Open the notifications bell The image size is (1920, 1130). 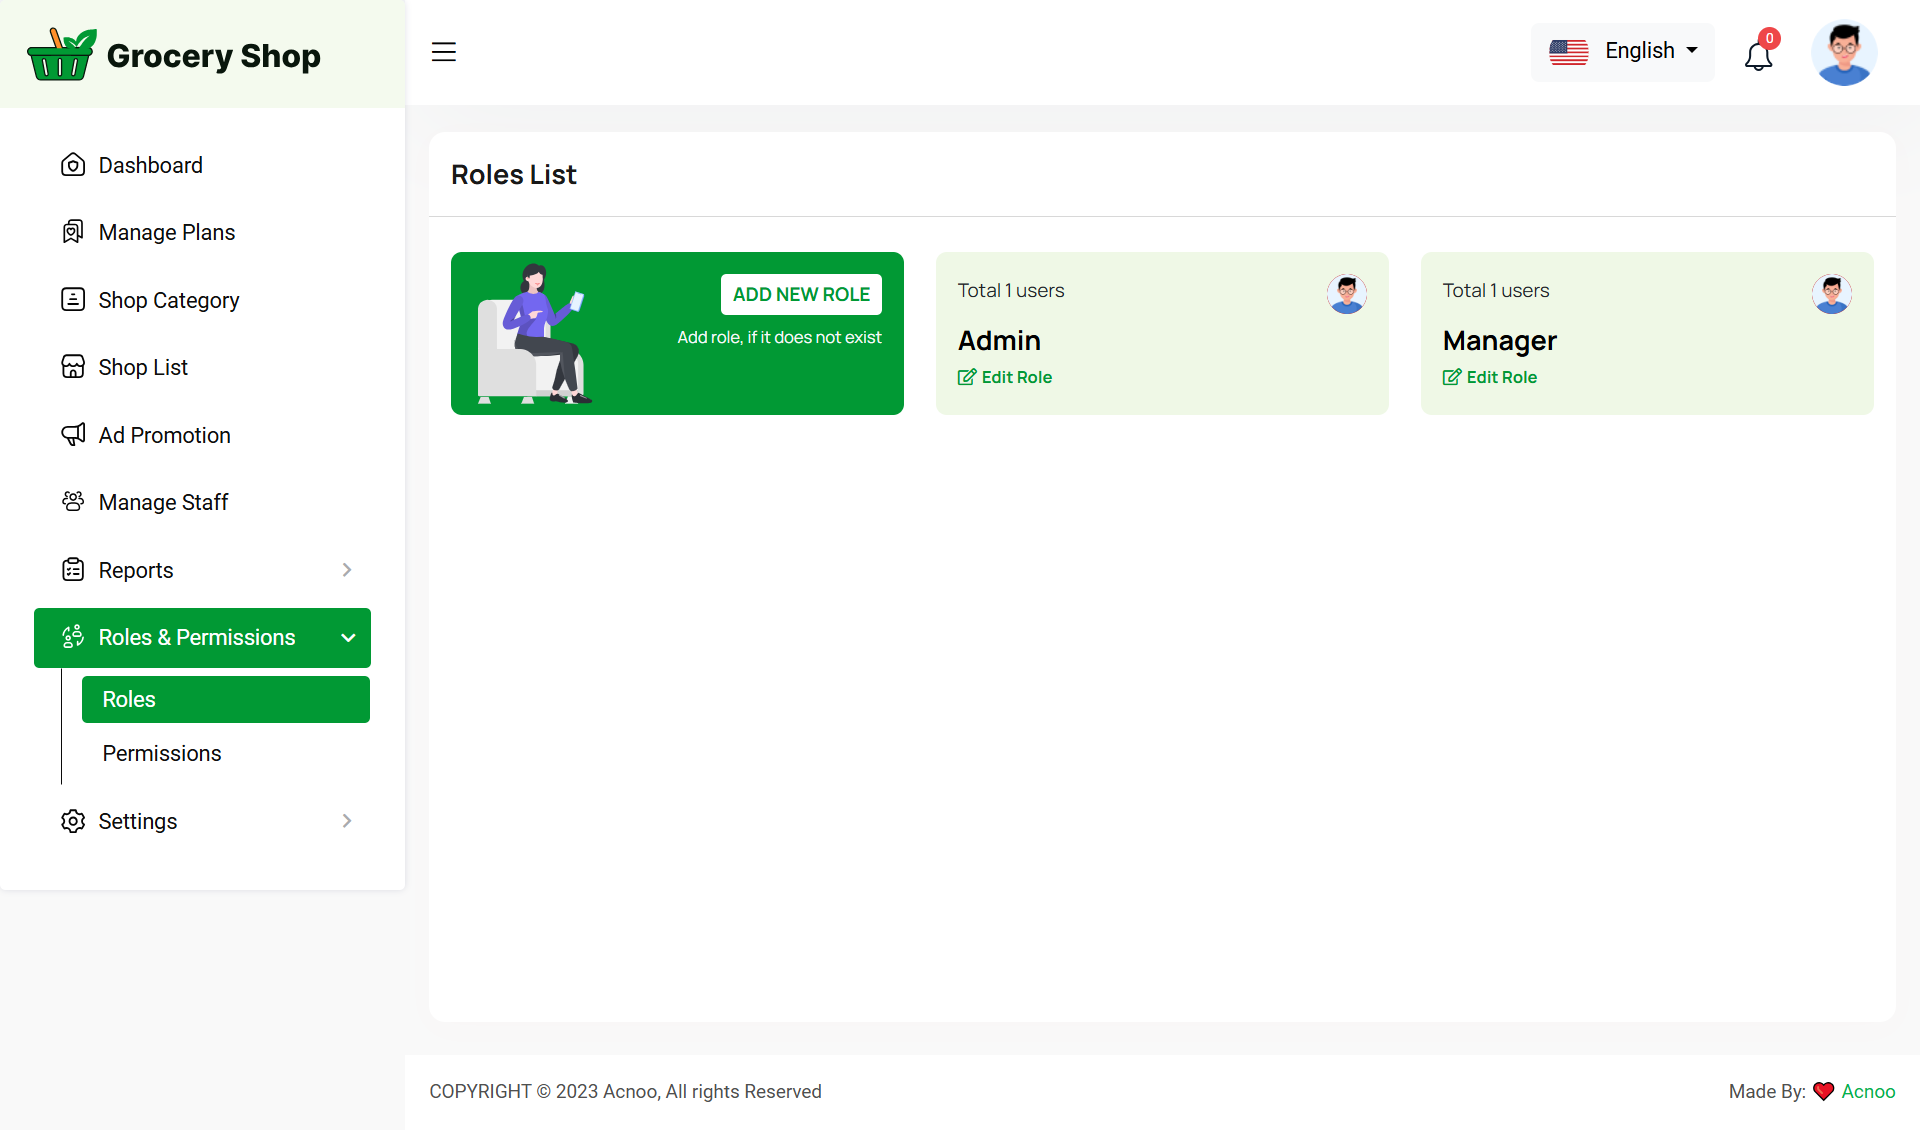point(1758,55)
